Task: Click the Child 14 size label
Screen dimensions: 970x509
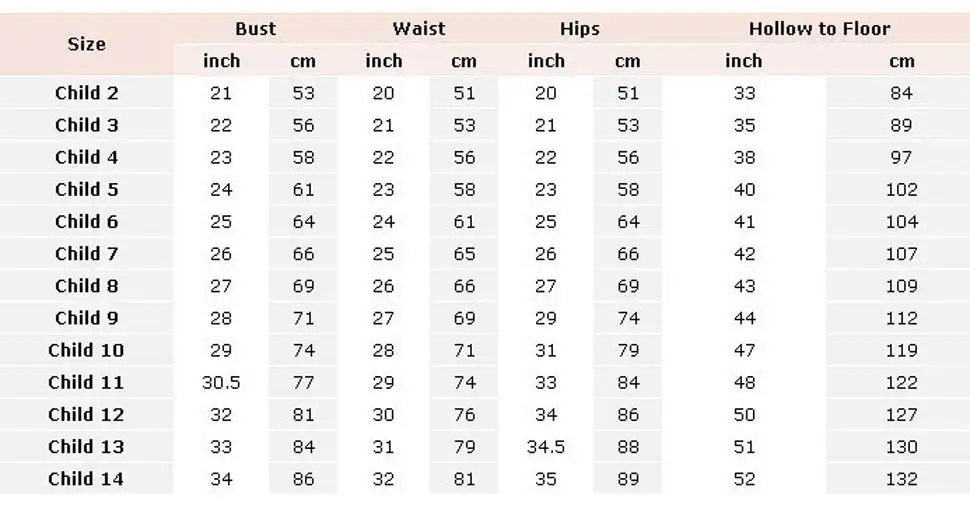Action: pos(87,479)
